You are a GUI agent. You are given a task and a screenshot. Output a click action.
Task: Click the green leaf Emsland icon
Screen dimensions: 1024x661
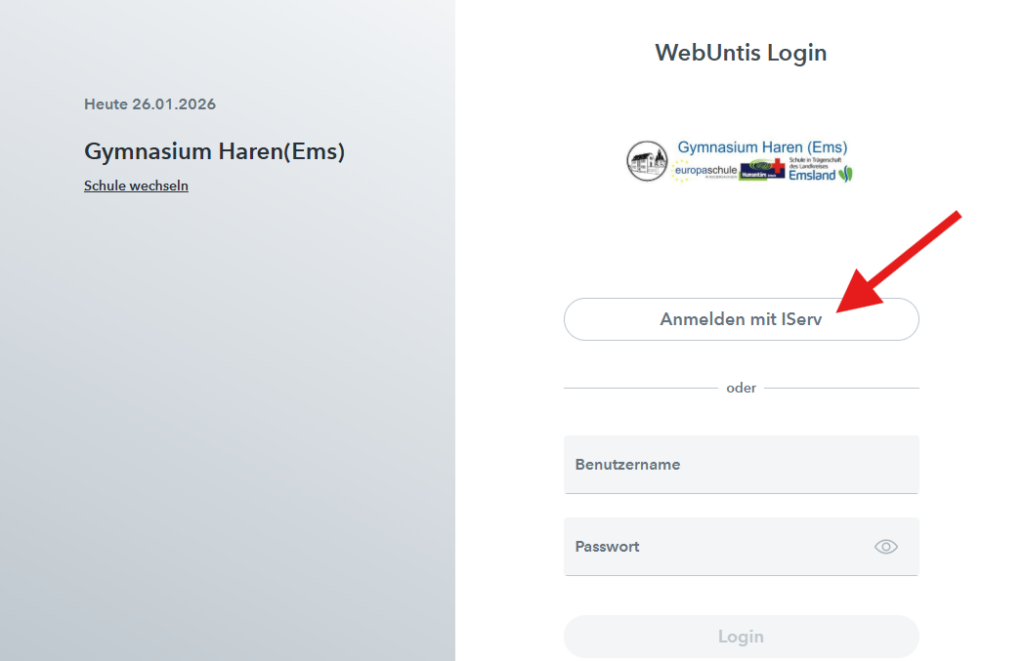[x=846, y=174]
